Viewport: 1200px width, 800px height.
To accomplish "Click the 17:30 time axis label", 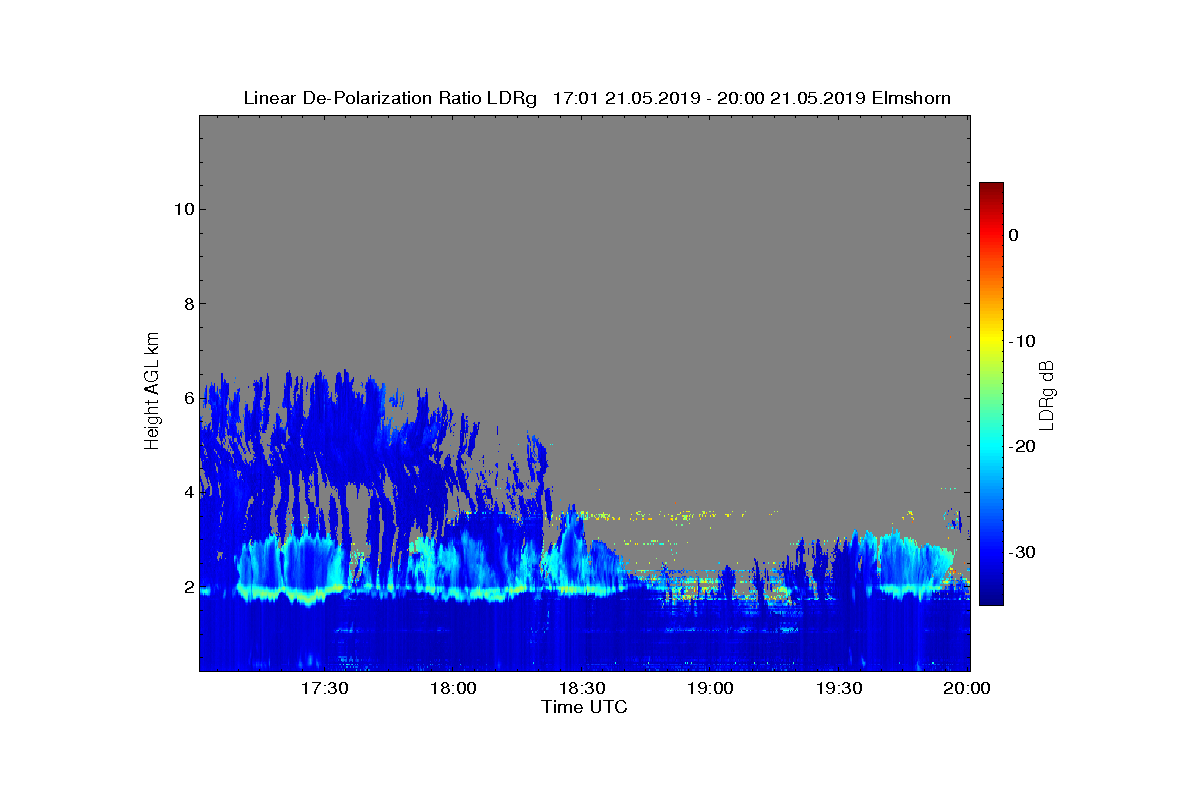I will click(x=324, y=688).
